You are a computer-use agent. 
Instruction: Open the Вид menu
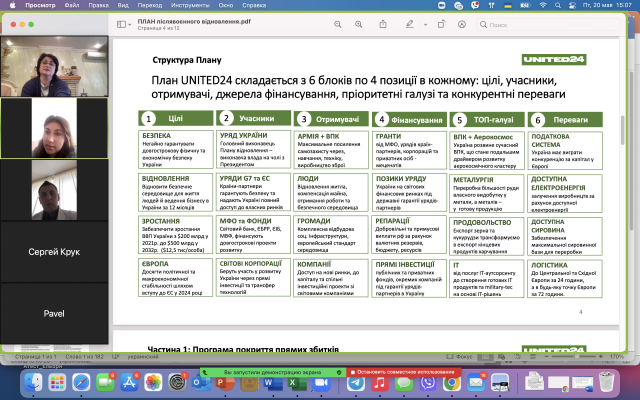coord(123,5)
